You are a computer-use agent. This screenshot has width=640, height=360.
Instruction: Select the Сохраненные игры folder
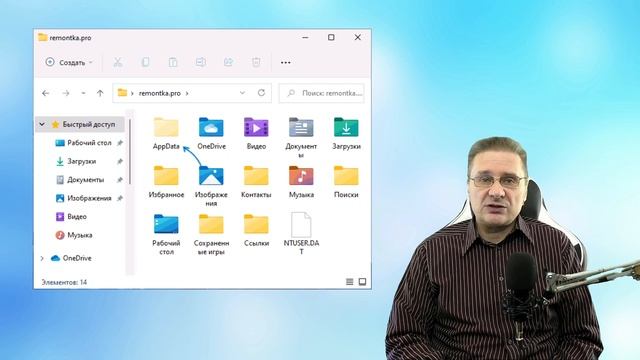coord(211,234)
